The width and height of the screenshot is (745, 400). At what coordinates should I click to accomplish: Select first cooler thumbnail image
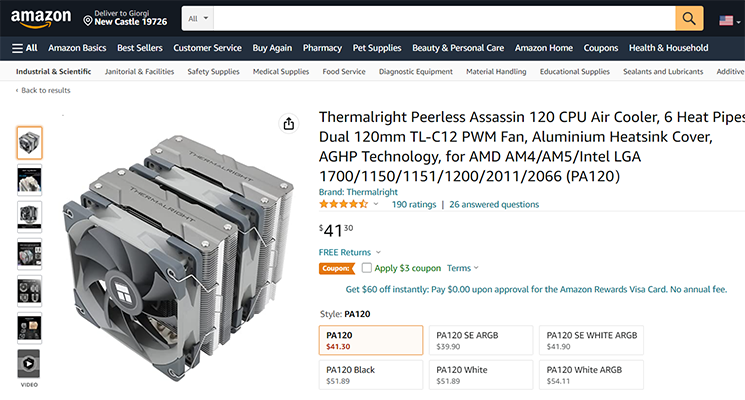[29, 143]
